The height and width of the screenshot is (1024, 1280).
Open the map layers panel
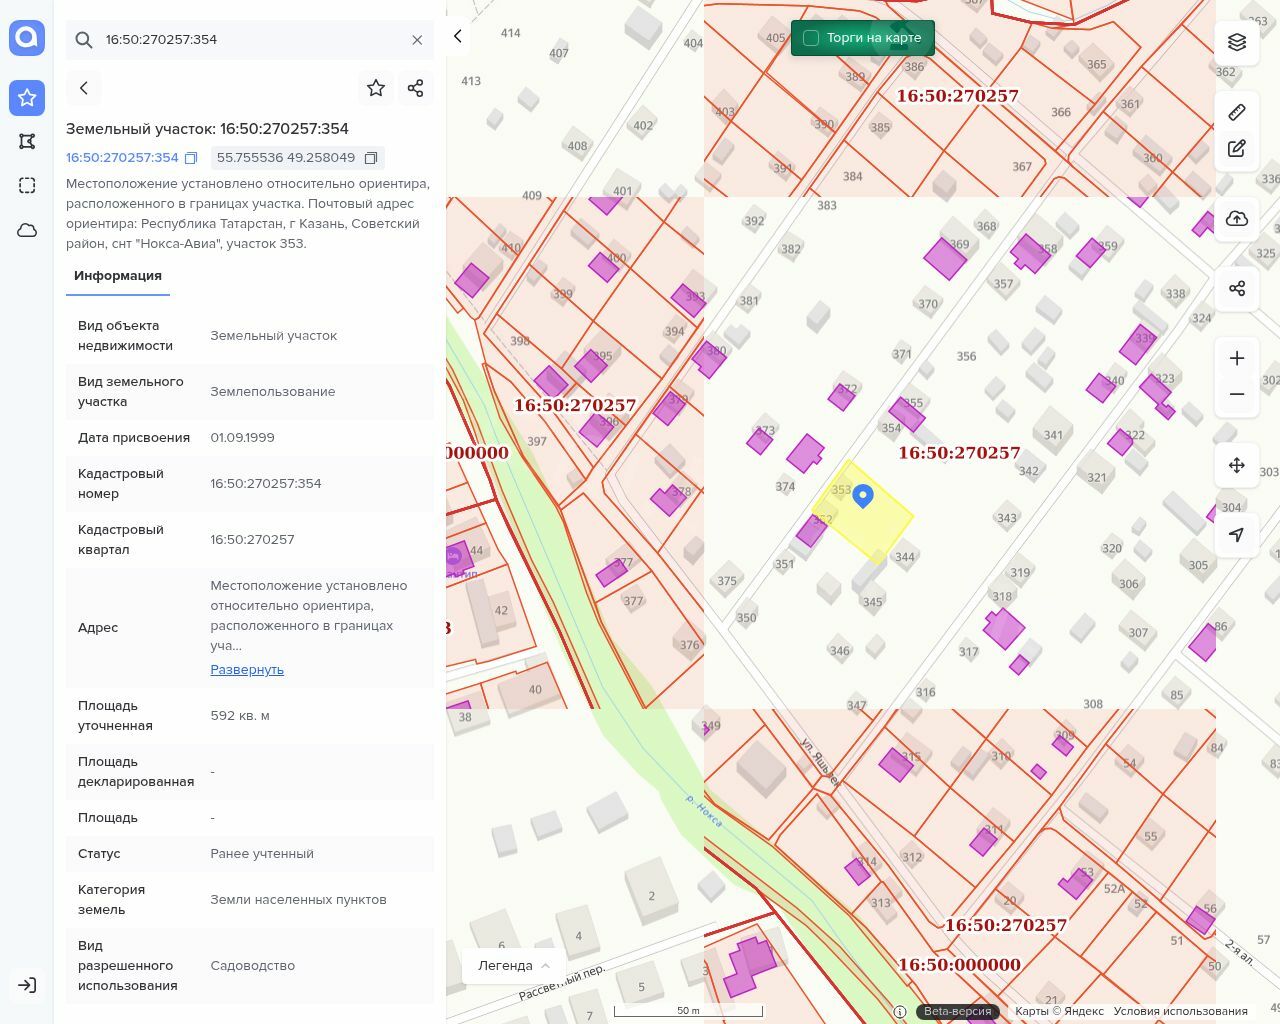(x=1237, y=42)
